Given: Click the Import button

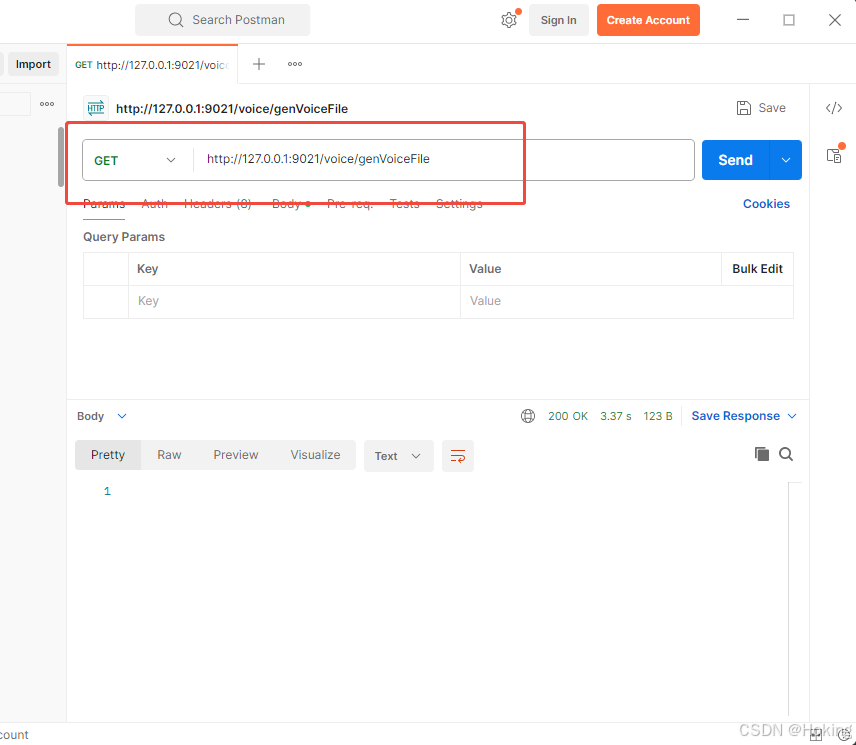Looking at the screenshot, I should tap(33, 64).
